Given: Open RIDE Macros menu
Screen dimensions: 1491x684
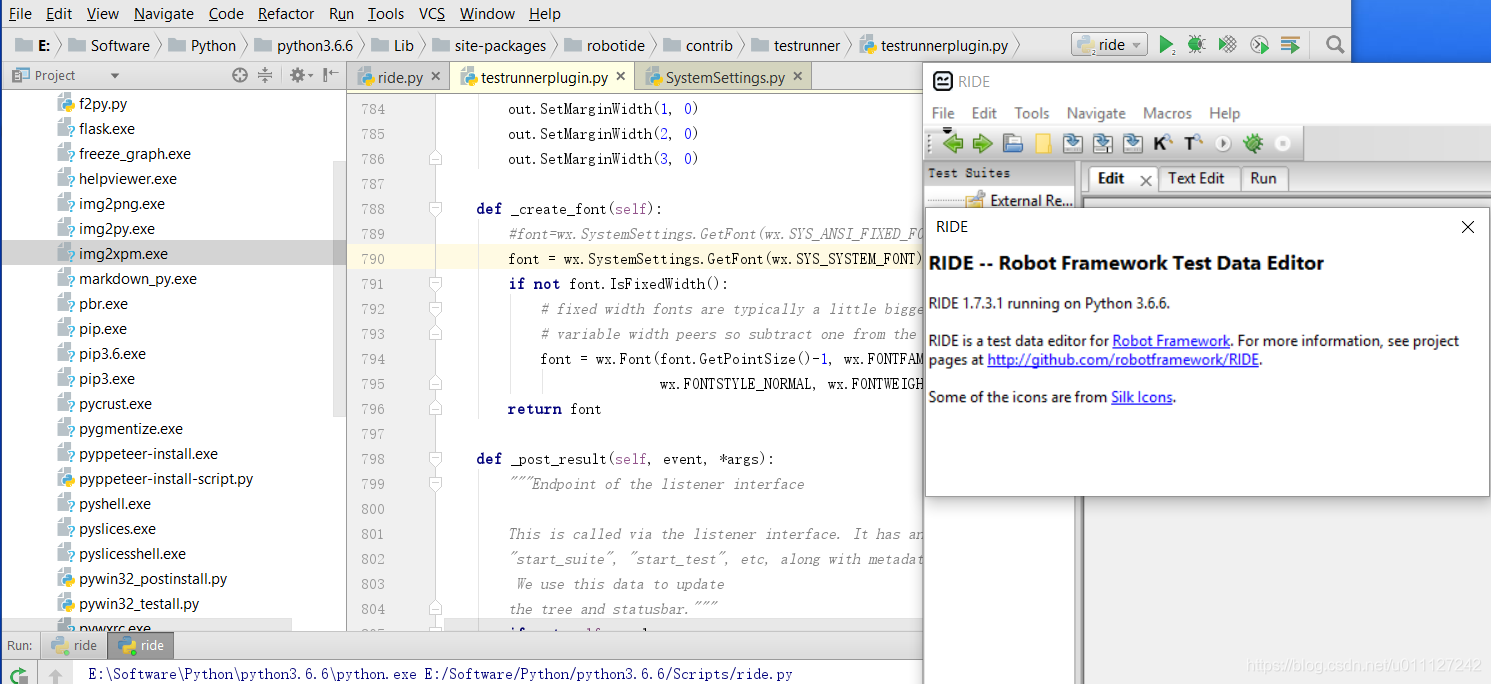Looking at the screenshot, I should pos(1167,113).
